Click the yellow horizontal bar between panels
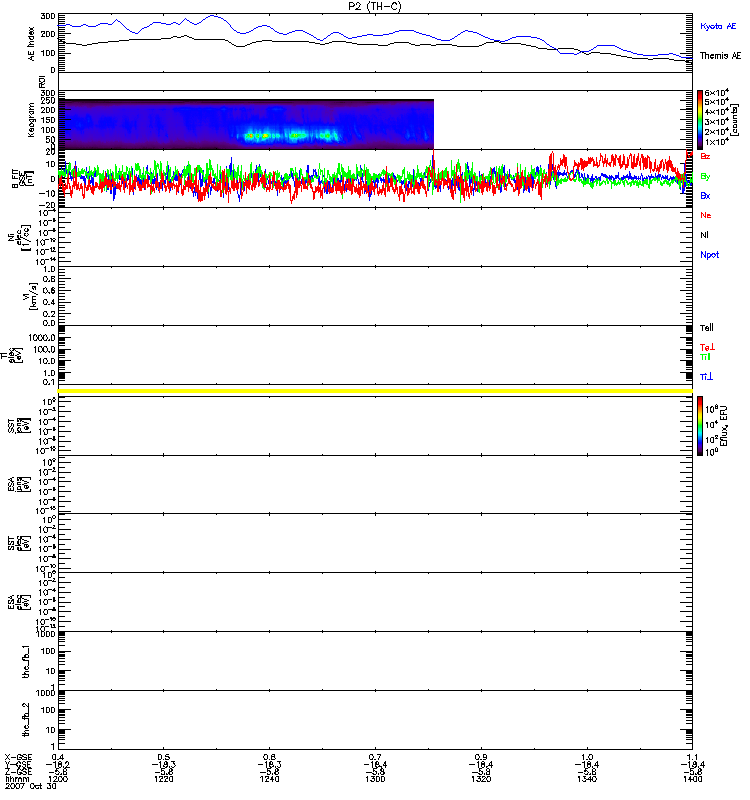Image resolution: width=750 pixels, height=800 pixels. [x=375, y=391]
